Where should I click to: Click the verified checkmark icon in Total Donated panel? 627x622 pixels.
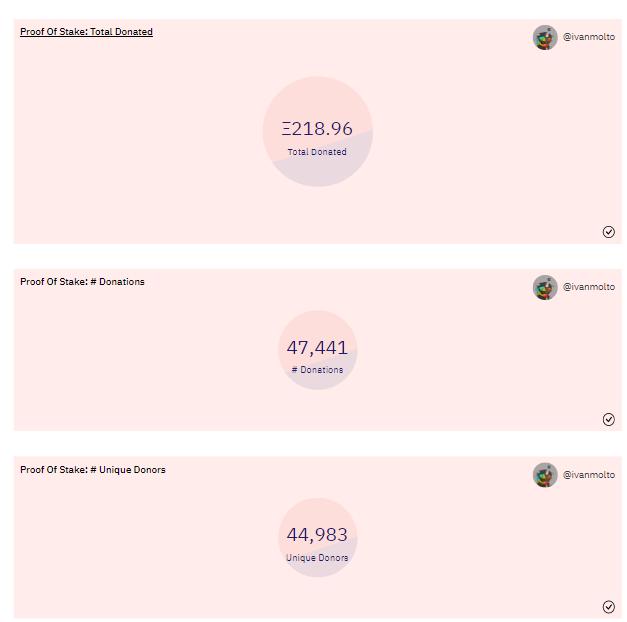click(x=609, y=232)
